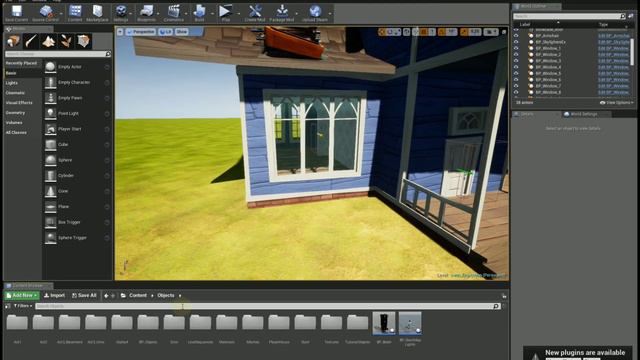This screenshot has height=360, width=640.
Task: Select the Volumes category tab
Action: 14,122
